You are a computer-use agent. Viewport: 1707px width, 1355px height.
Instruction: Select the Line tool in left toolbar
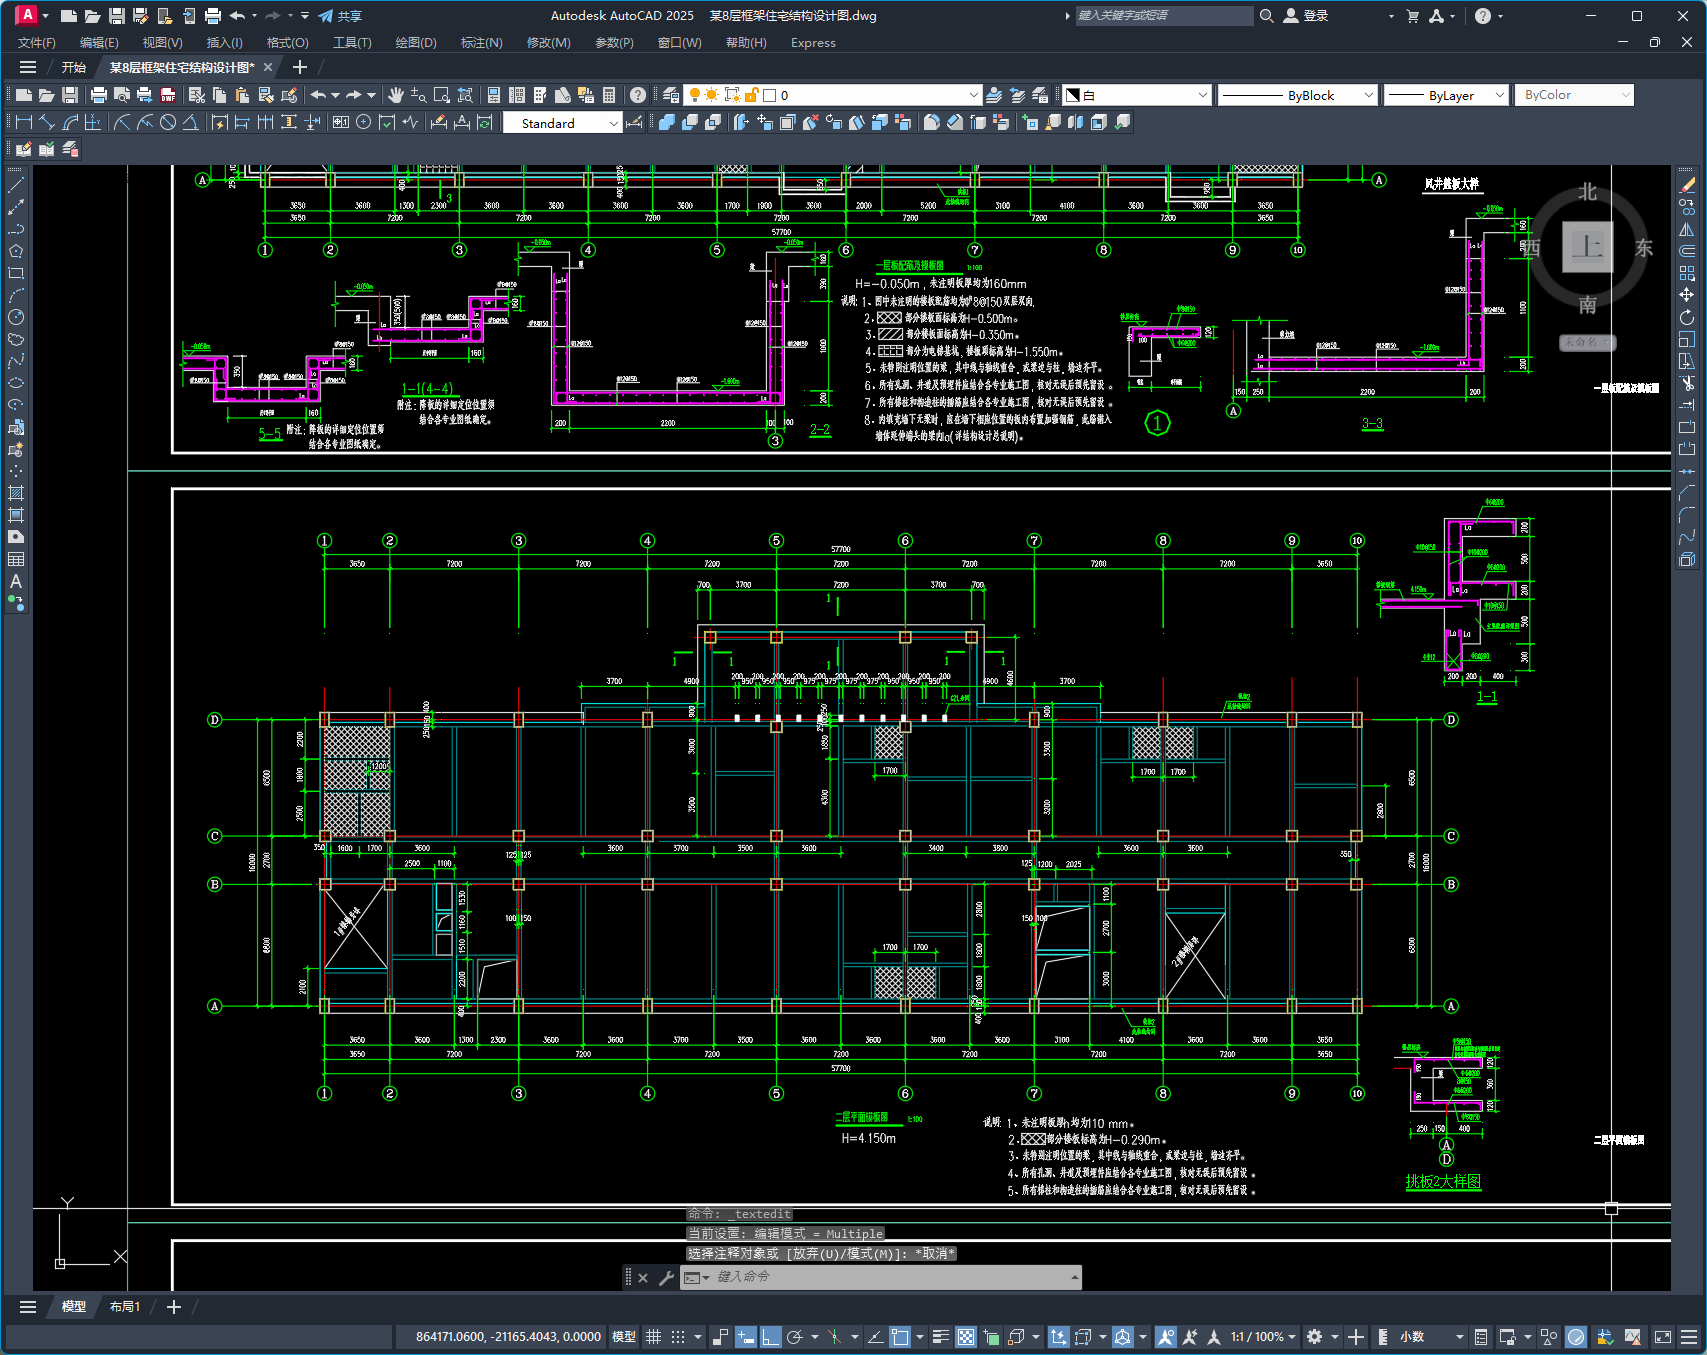click(x=16, y=185)
